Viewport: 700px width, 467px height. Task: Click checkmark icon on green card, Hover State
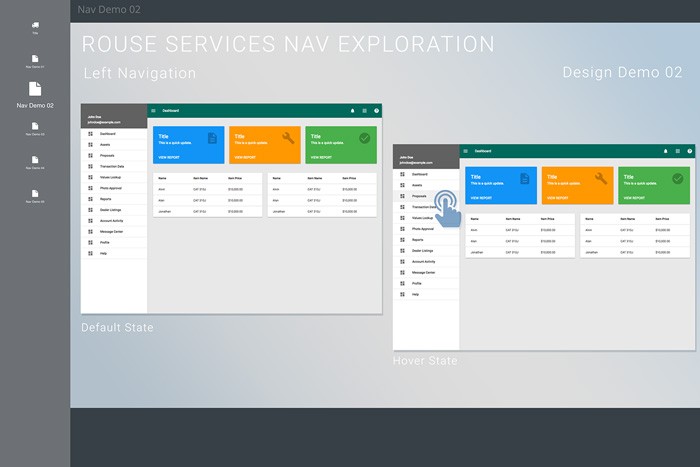[677, 179]
